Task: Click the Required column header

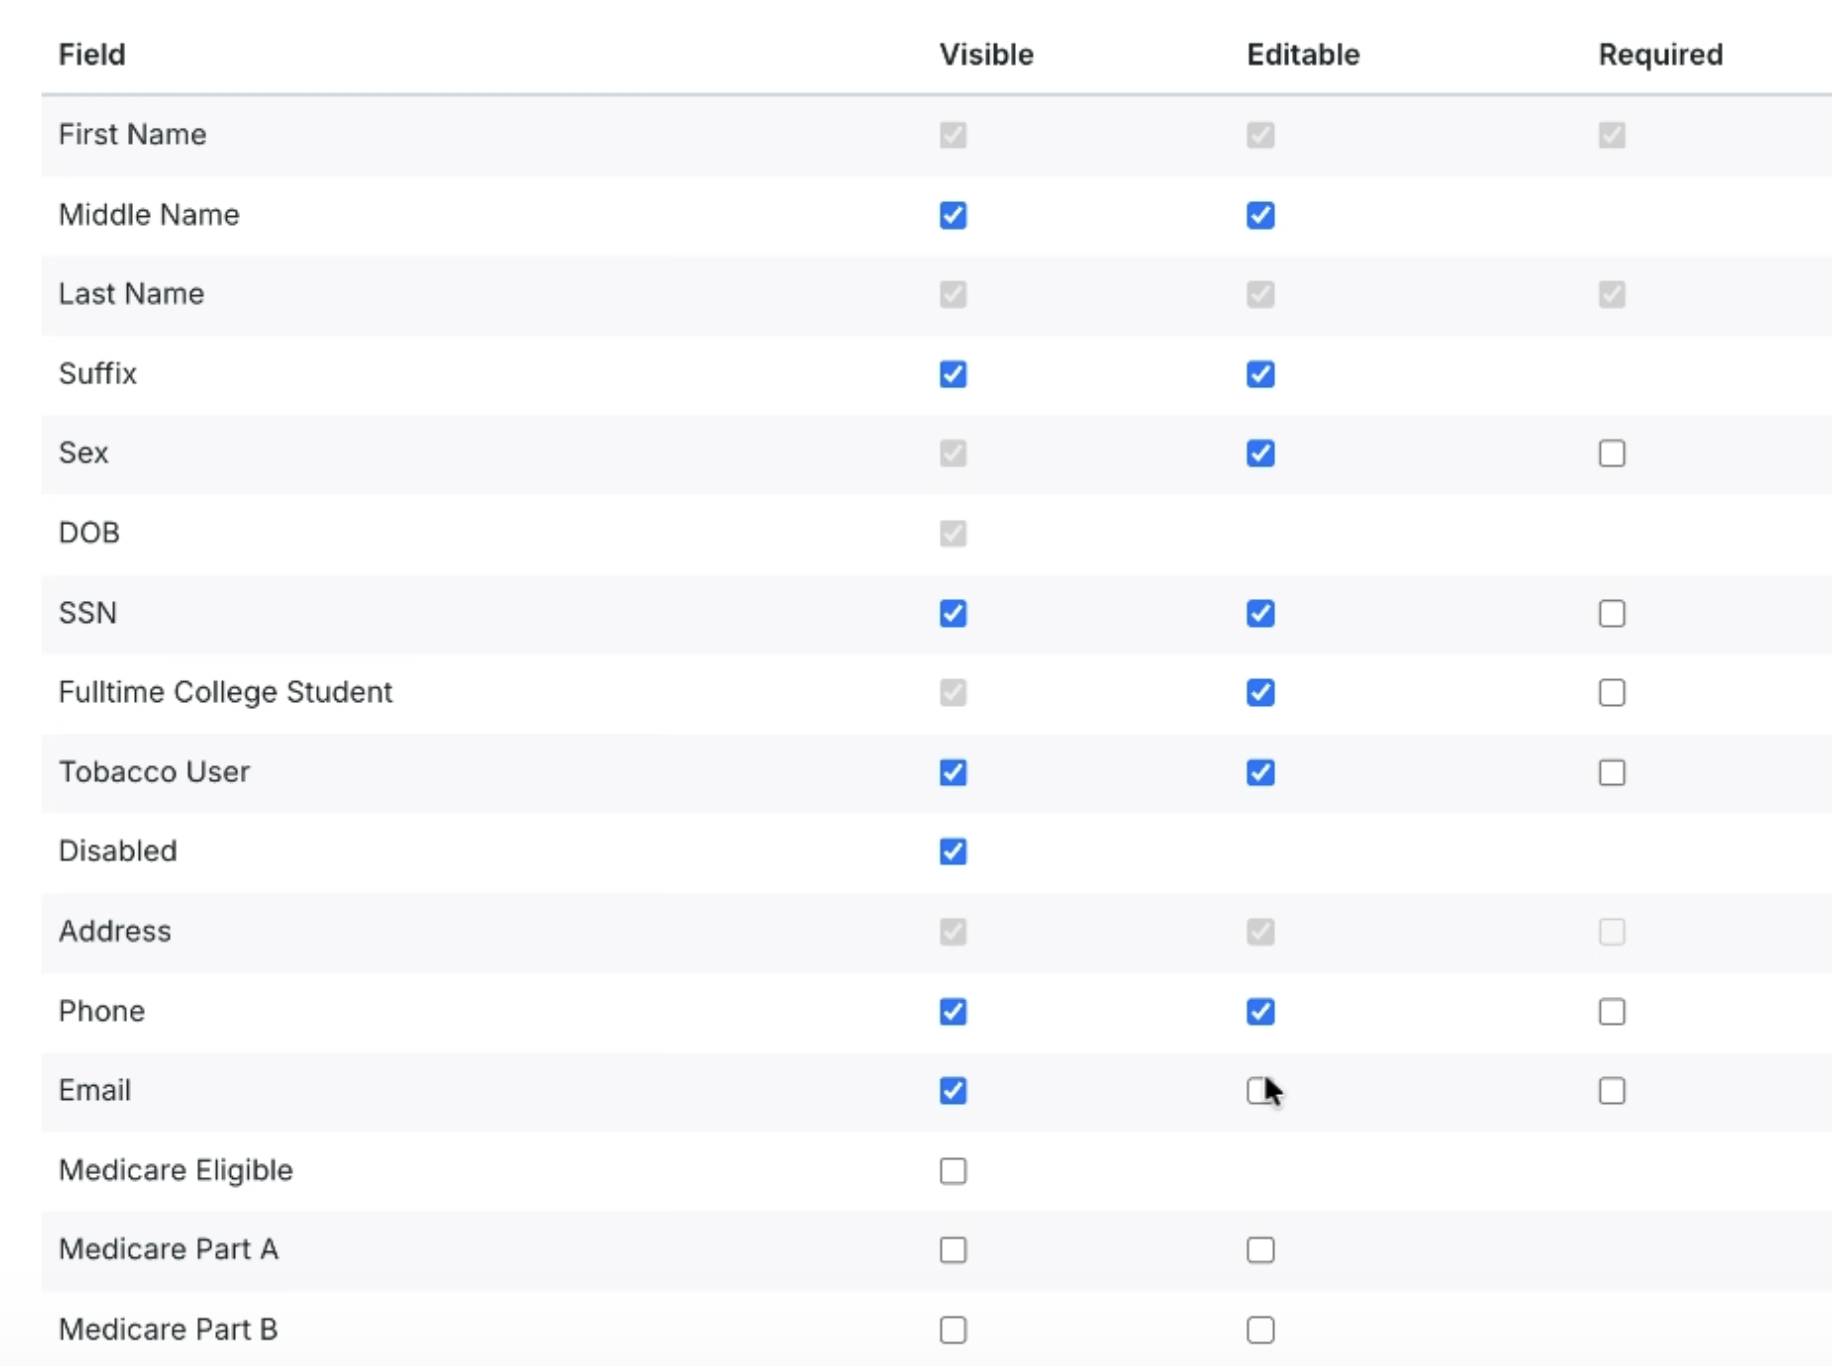Action: click(x=1660, y=54)
